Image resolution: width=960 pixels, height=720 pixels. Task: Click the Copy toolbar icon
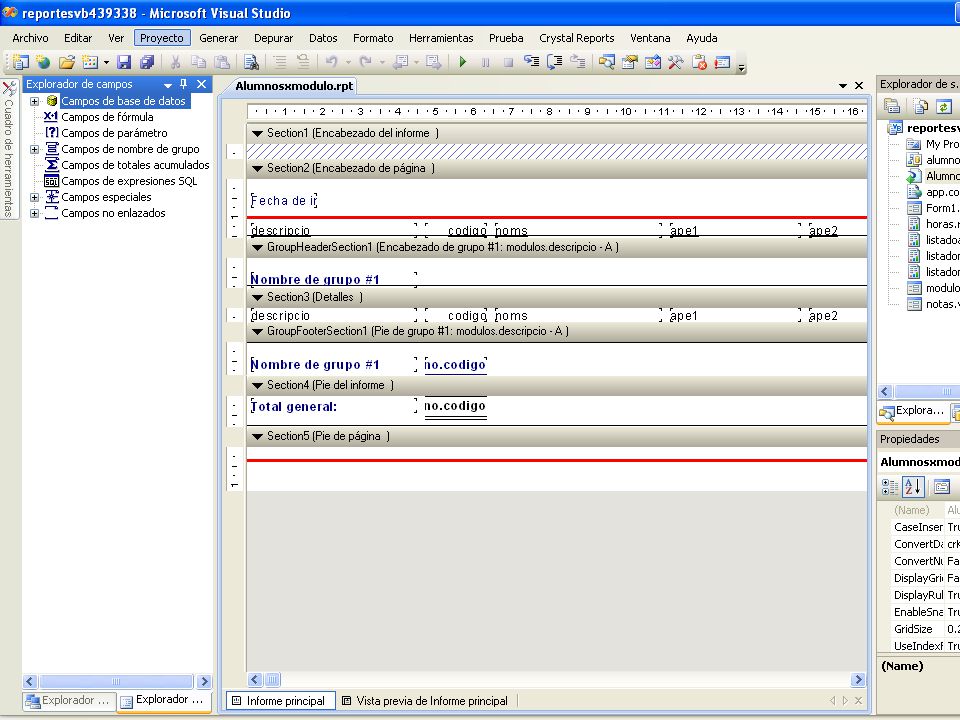198,62
